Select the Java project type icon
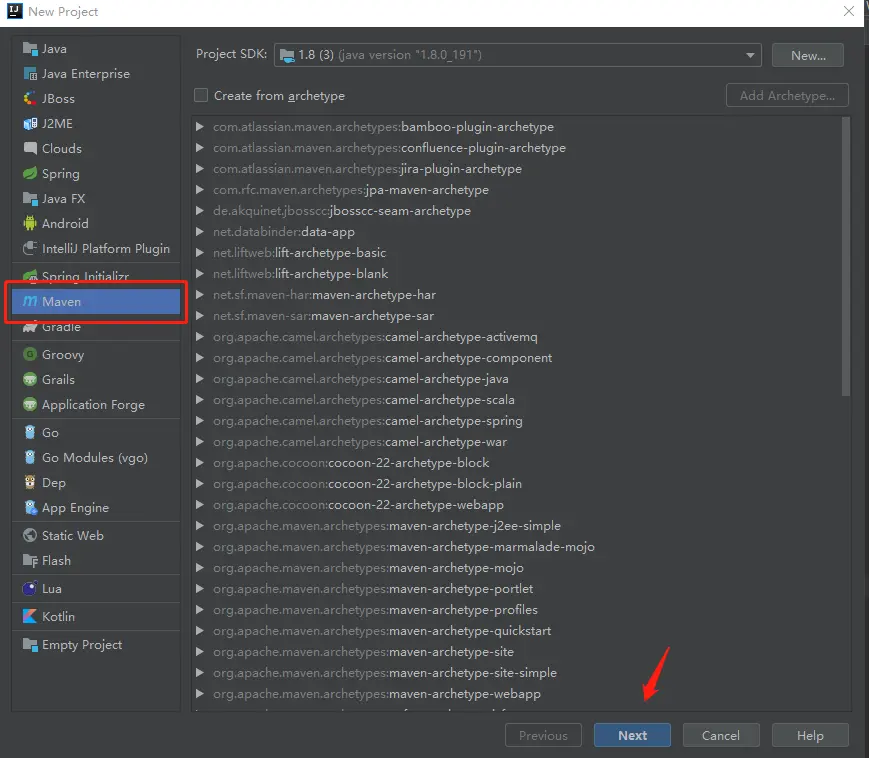The image size is (869, 758). pos(30,49)
